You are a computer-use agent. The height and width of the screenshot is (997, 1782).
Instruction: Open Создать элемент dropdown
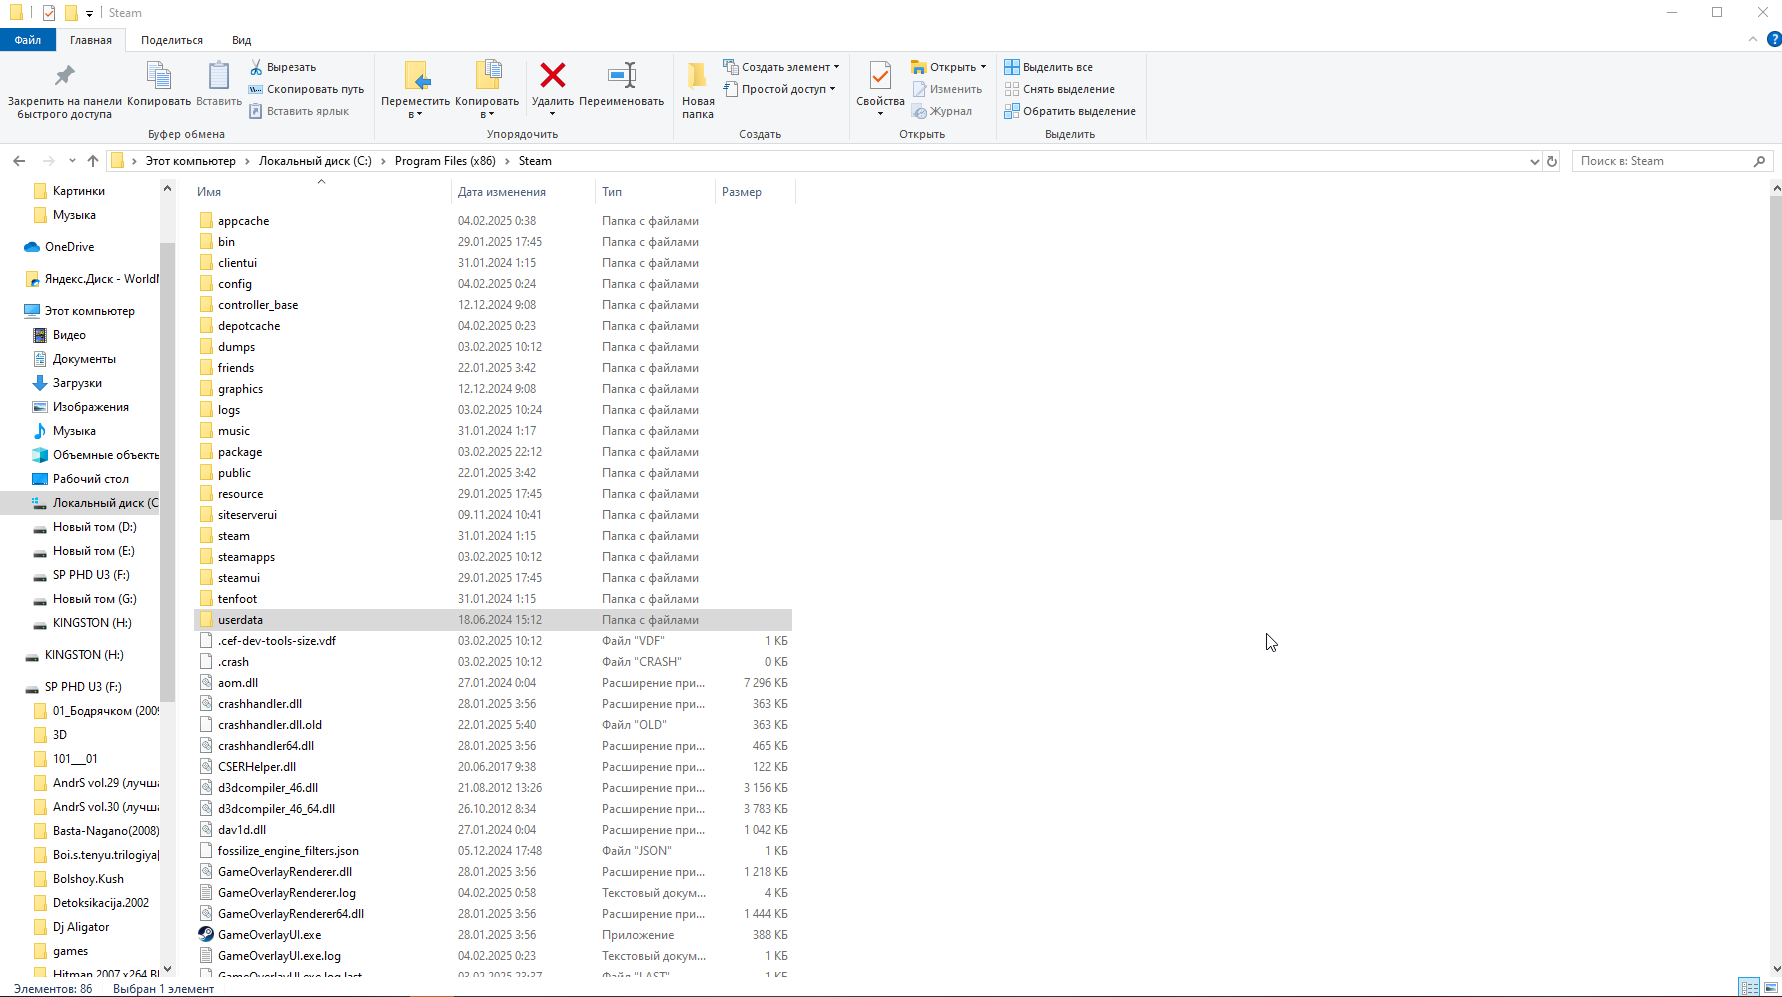pyautogui.click(x=781, y=67)
